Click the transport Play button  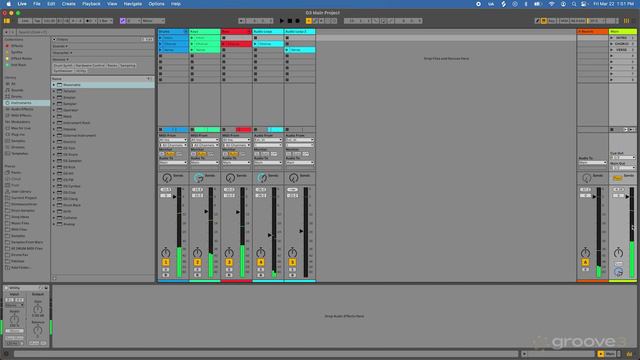click(x=282, y=21)
